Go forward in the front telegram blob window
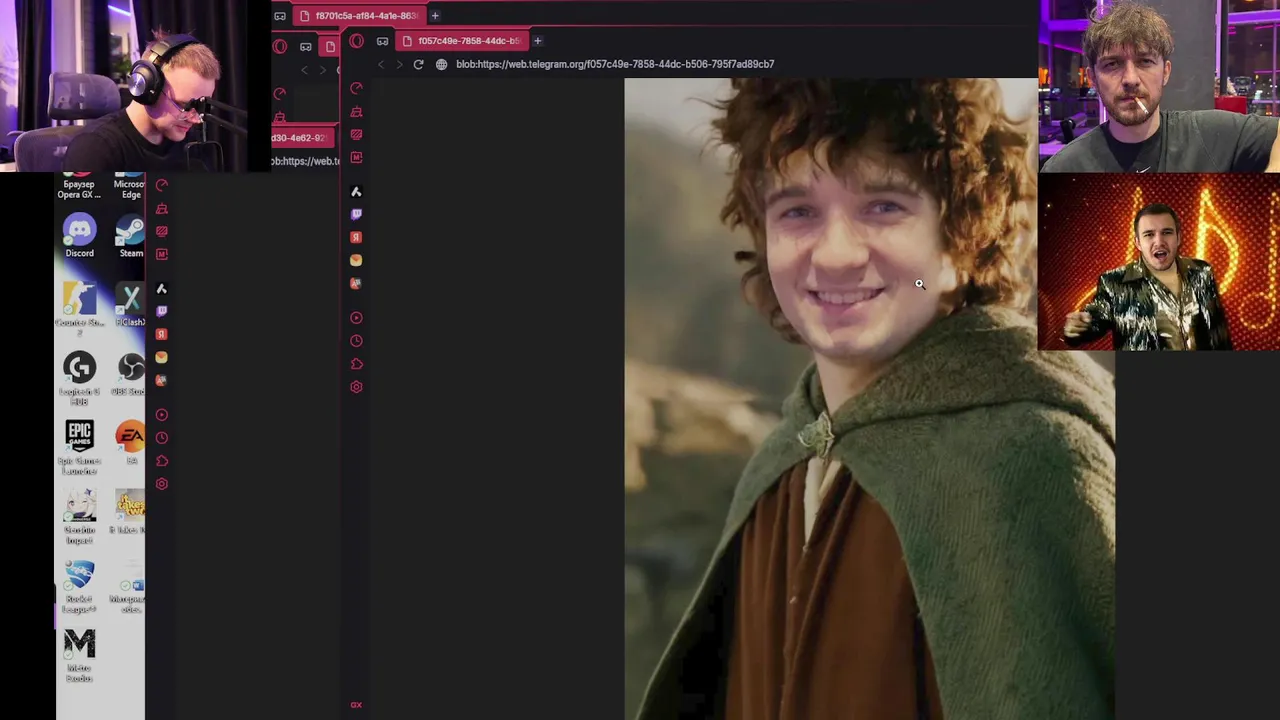 point(398,64)
